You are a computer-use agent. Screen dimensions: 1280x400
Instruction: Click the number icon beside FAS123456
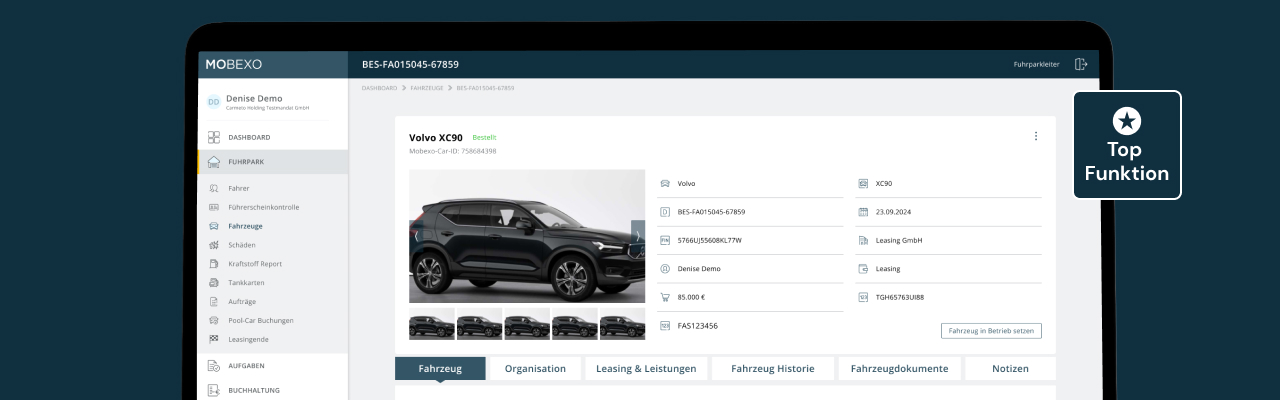tap(665, 325)
